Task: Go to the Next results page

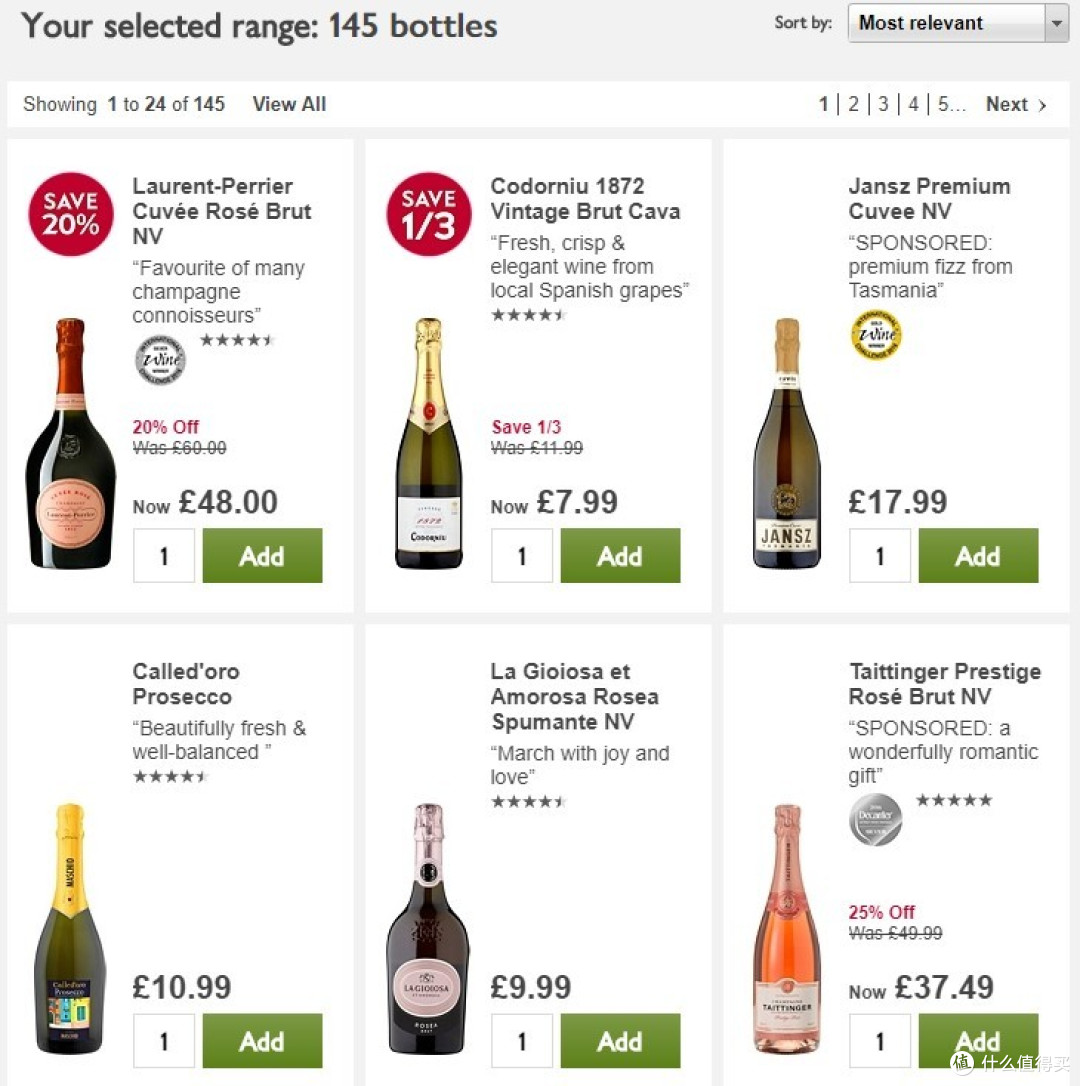Action: pyautogui.click(x=1016, y=105)
